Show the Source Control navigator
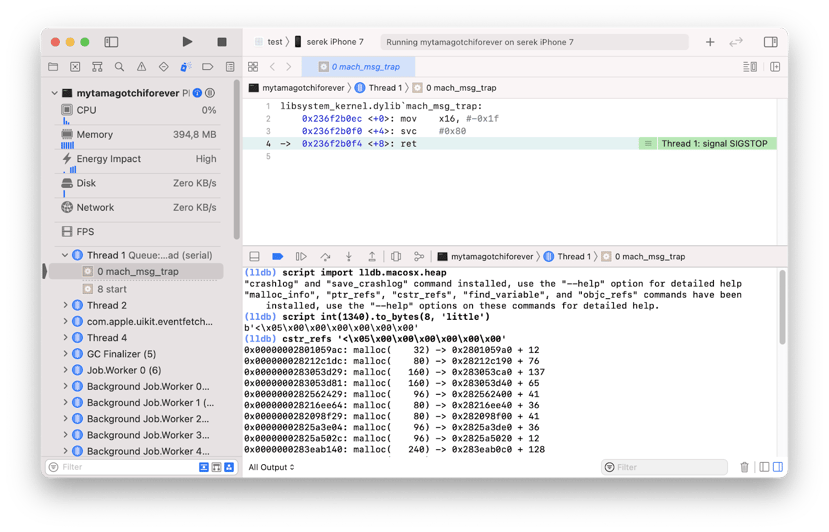This screenshot has width=829, height=532. (x=75, y=67)
